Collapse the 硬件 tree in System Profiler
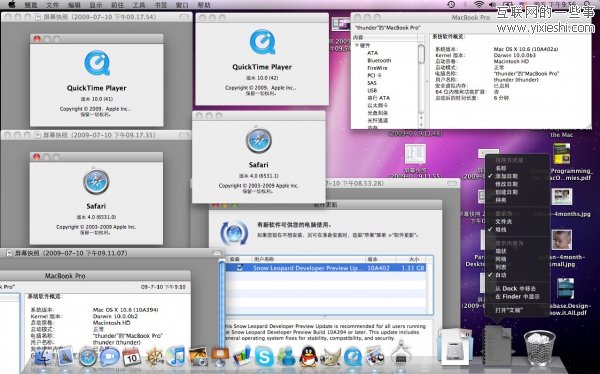The width and height of the screenshot is (600, 374). (x=357, y=45)
